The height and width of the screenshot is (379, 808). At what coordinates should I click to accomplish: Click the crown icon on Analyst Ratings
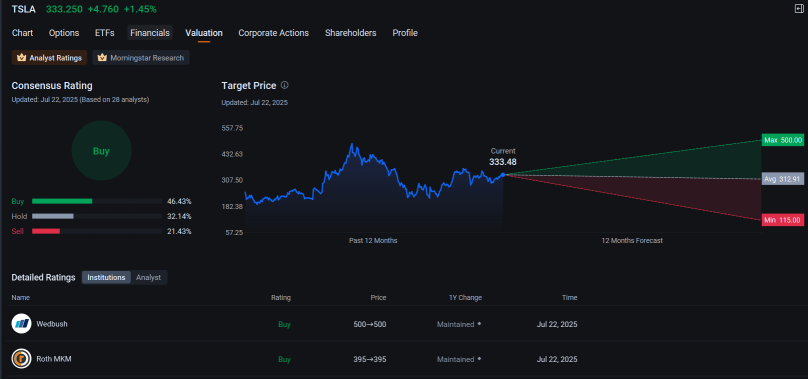coord(21,58)
